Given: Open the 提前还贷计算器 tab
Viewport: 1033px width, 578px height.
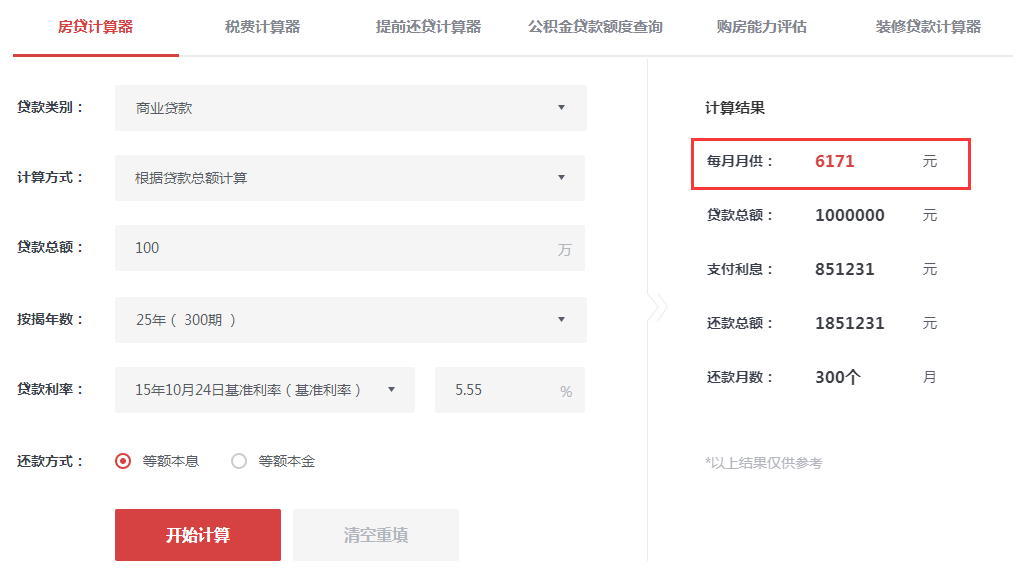Looking at the screenshot, I should tap(428, 27).
